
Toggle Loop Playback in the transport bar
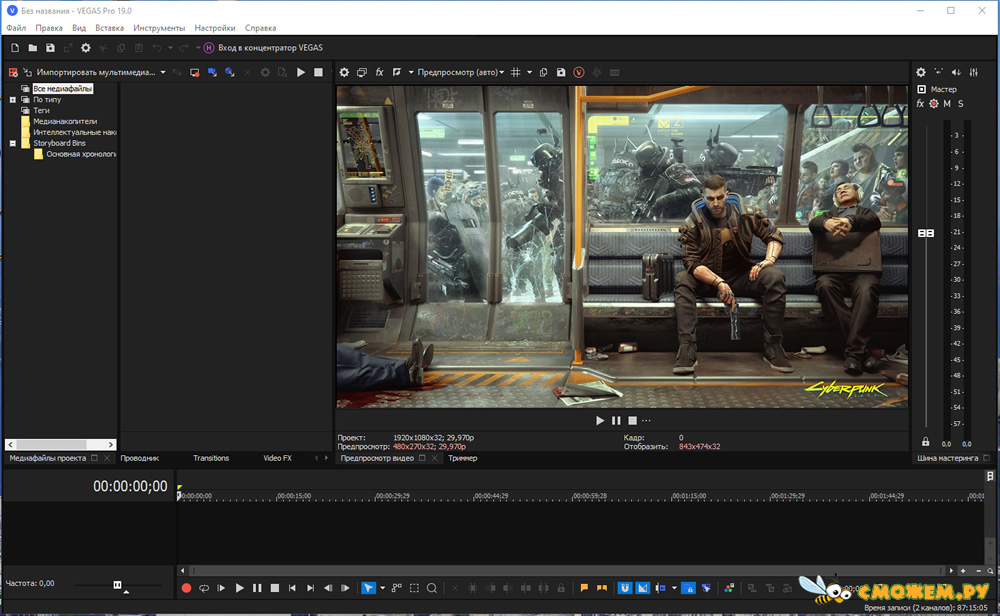click(x=204, y=588)
